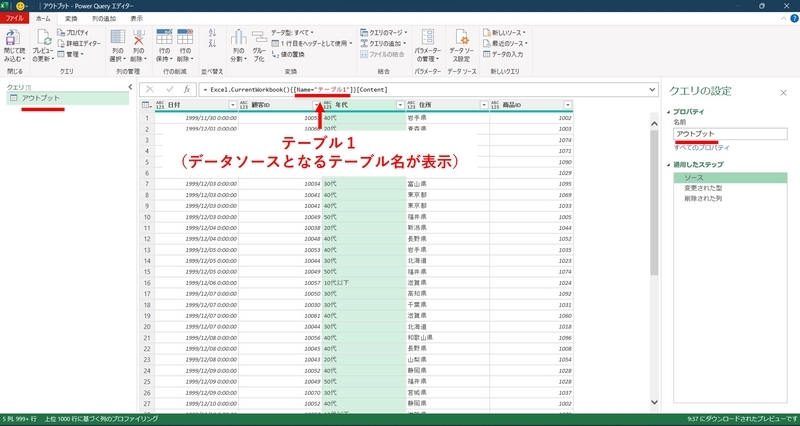Open the データ型: すべて dropdown

pyautogui.click(x=292, y=32)
